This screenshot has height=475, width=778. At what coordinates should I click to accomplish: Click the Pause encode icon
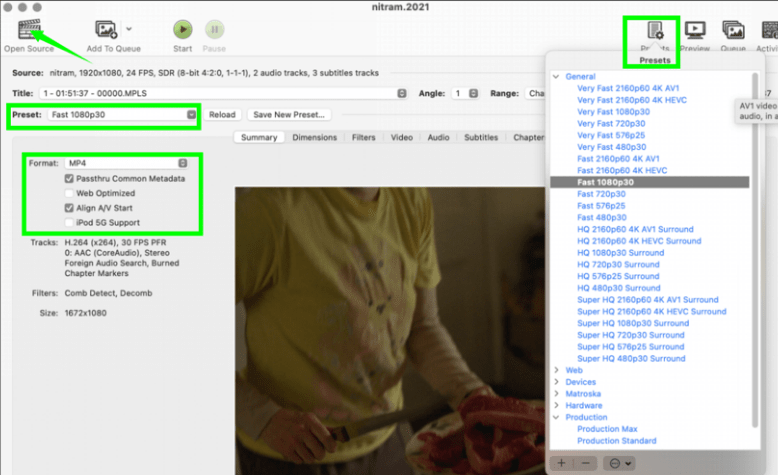[215, 30]
